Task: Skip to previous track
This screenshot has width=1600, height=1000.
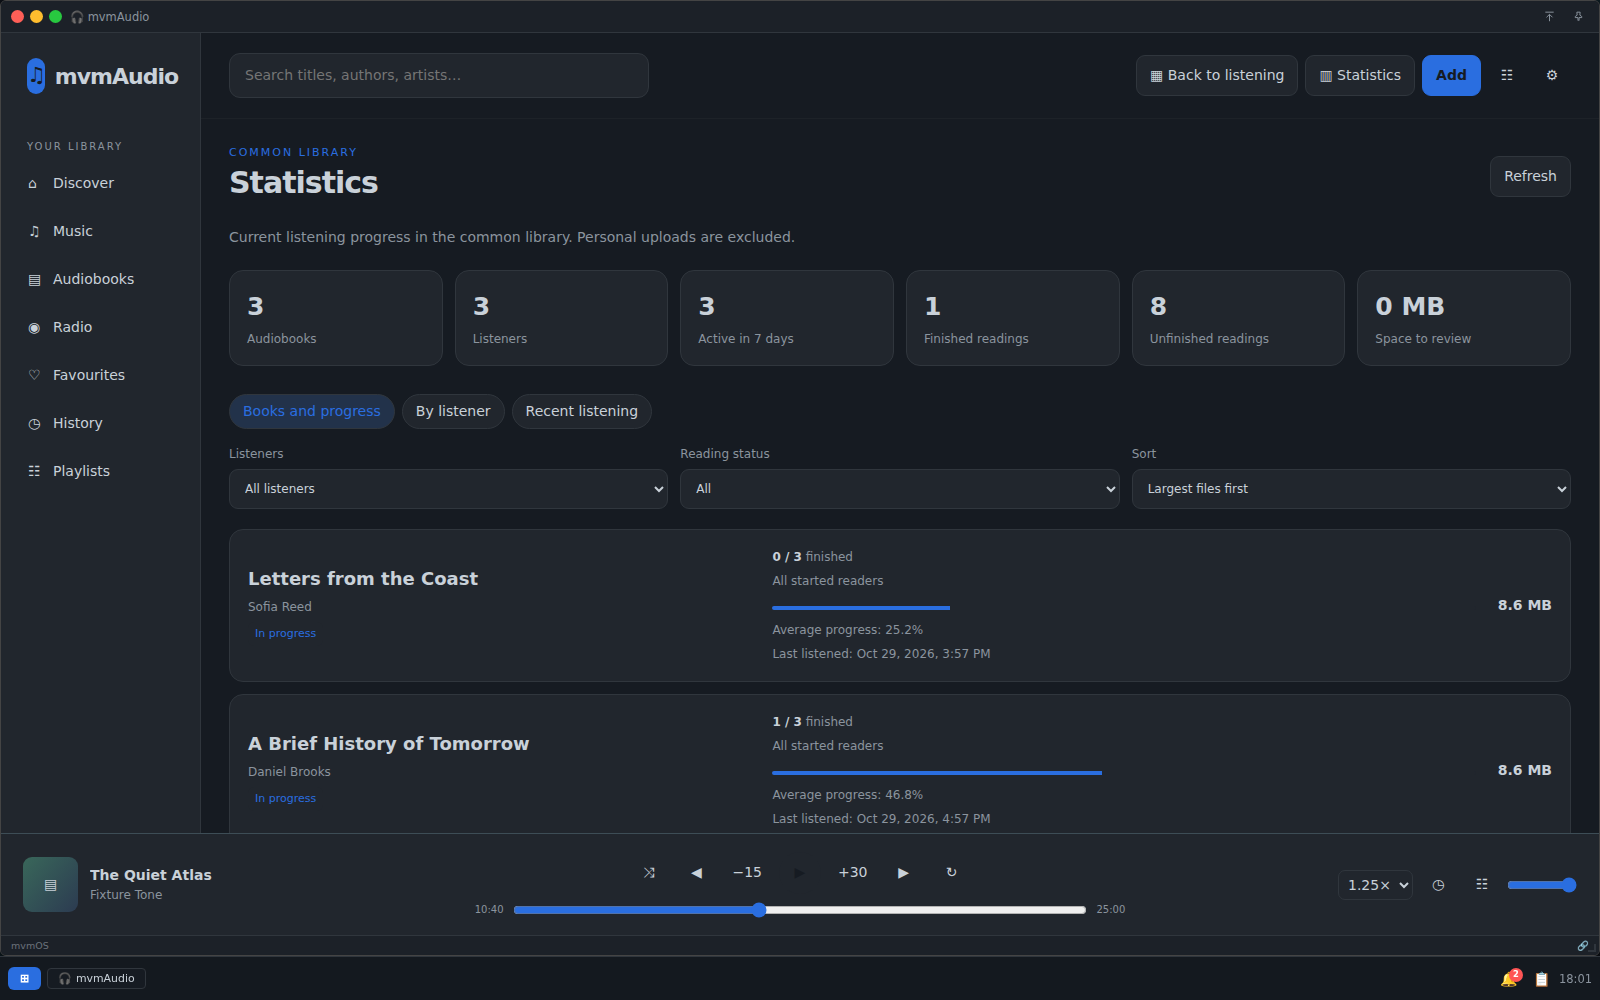Action: [696, 872]
